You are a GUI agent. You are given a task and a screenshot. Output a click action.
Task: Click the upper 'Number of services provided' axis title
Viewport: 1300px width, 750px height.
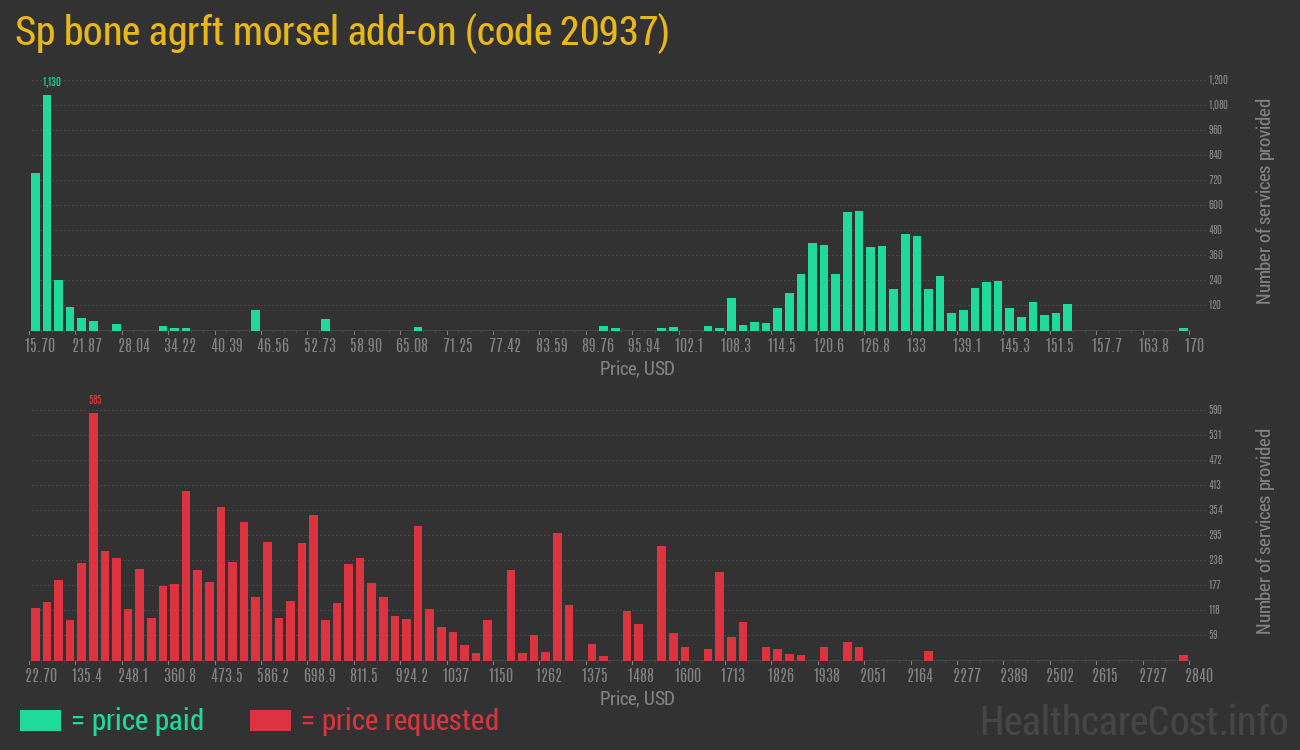tap(1264, 201)
